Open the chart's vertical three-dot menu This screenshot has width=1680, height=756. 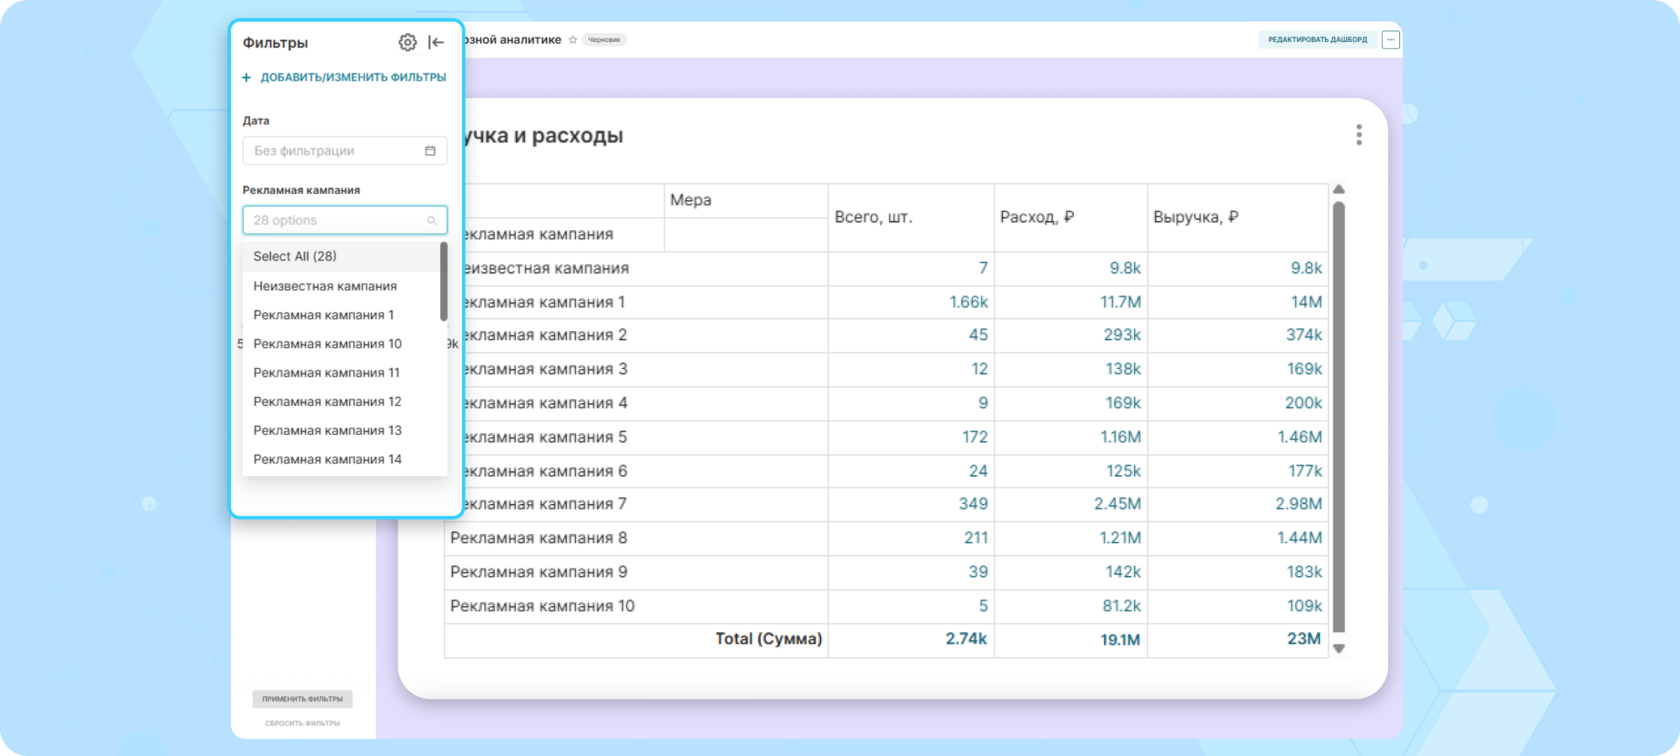(1359, 135)
